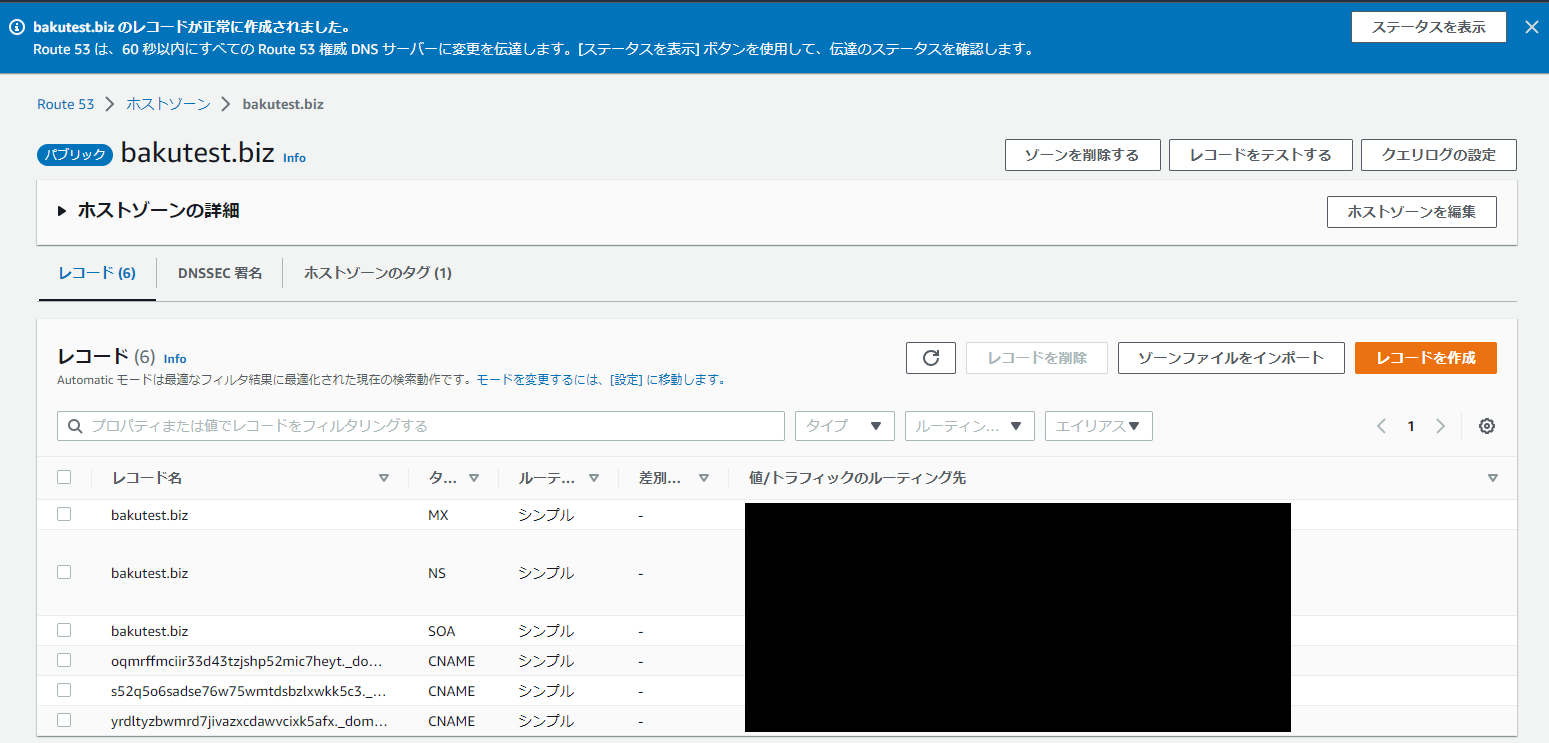Go to previous page arrow
This screenshot has height=743, width=1549.
(1381, 426)
